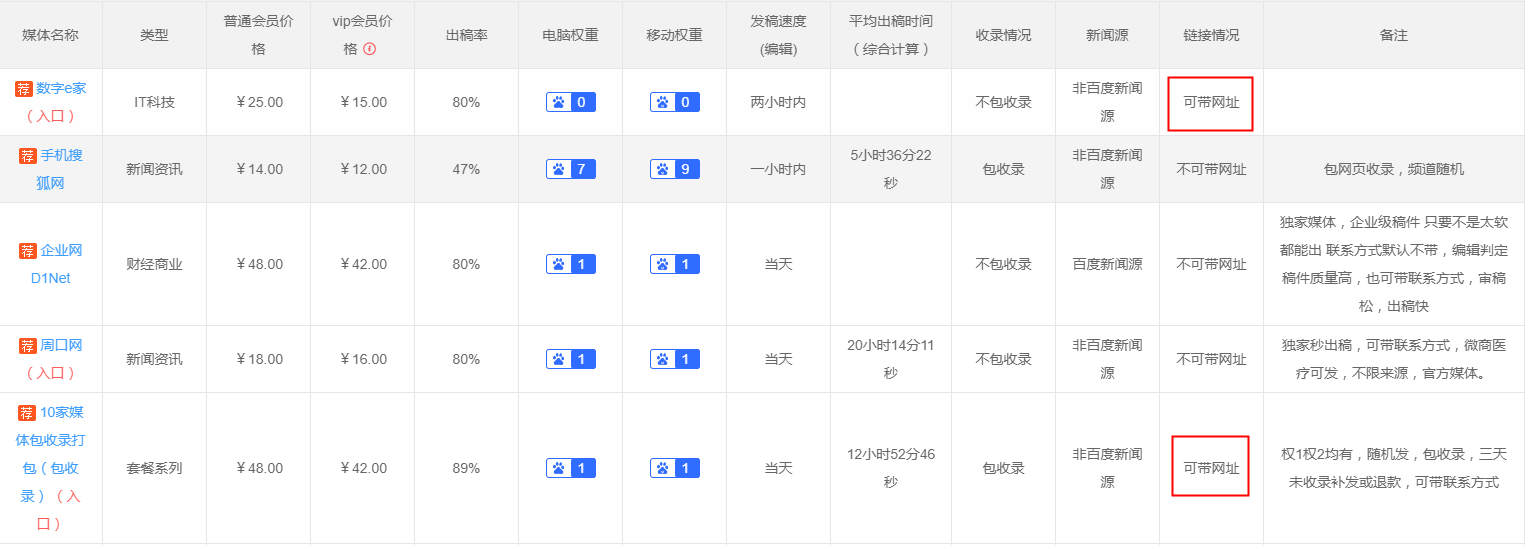Open the 企业网D1Net media link
This screenshot has width=1531, height=545.
[54, 264]
